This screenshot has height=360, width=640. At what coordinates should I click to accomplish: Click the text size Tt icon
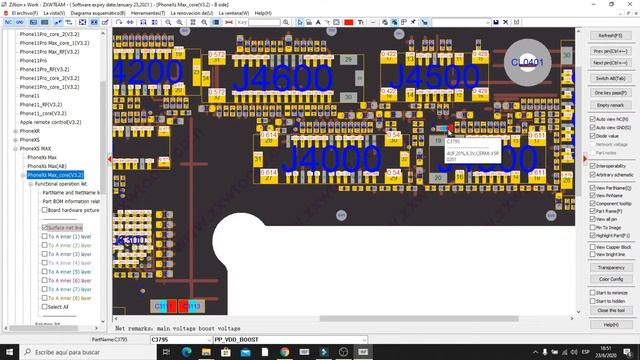[361, 22]
